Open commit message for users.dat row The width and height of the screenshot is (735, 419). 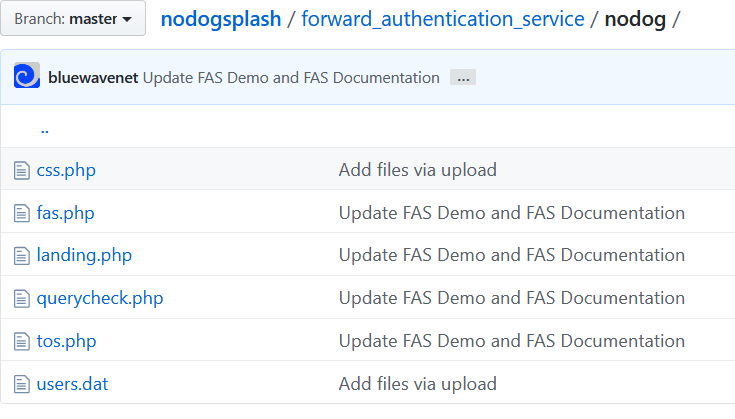click(x=418, y=384)
